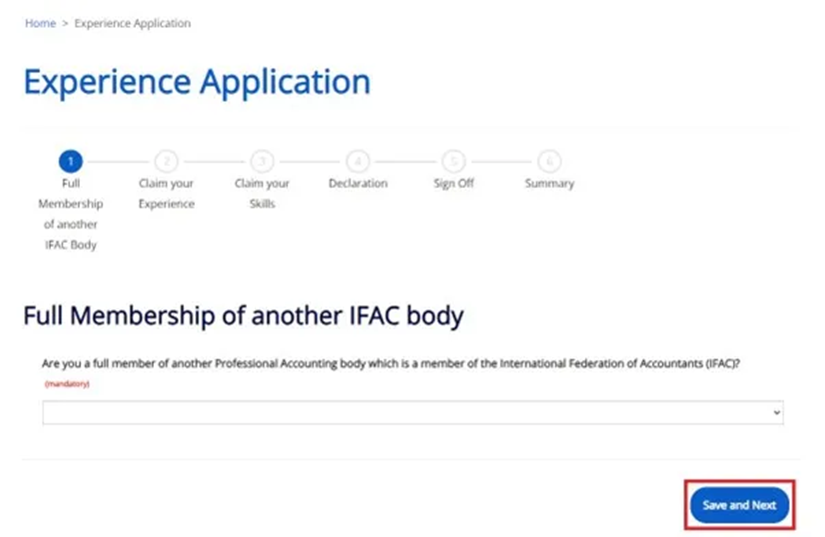Viewport: 825px width, 537px height.
Task: Click the chevron arrow of the membership dropdown
Action: point(776,413)
